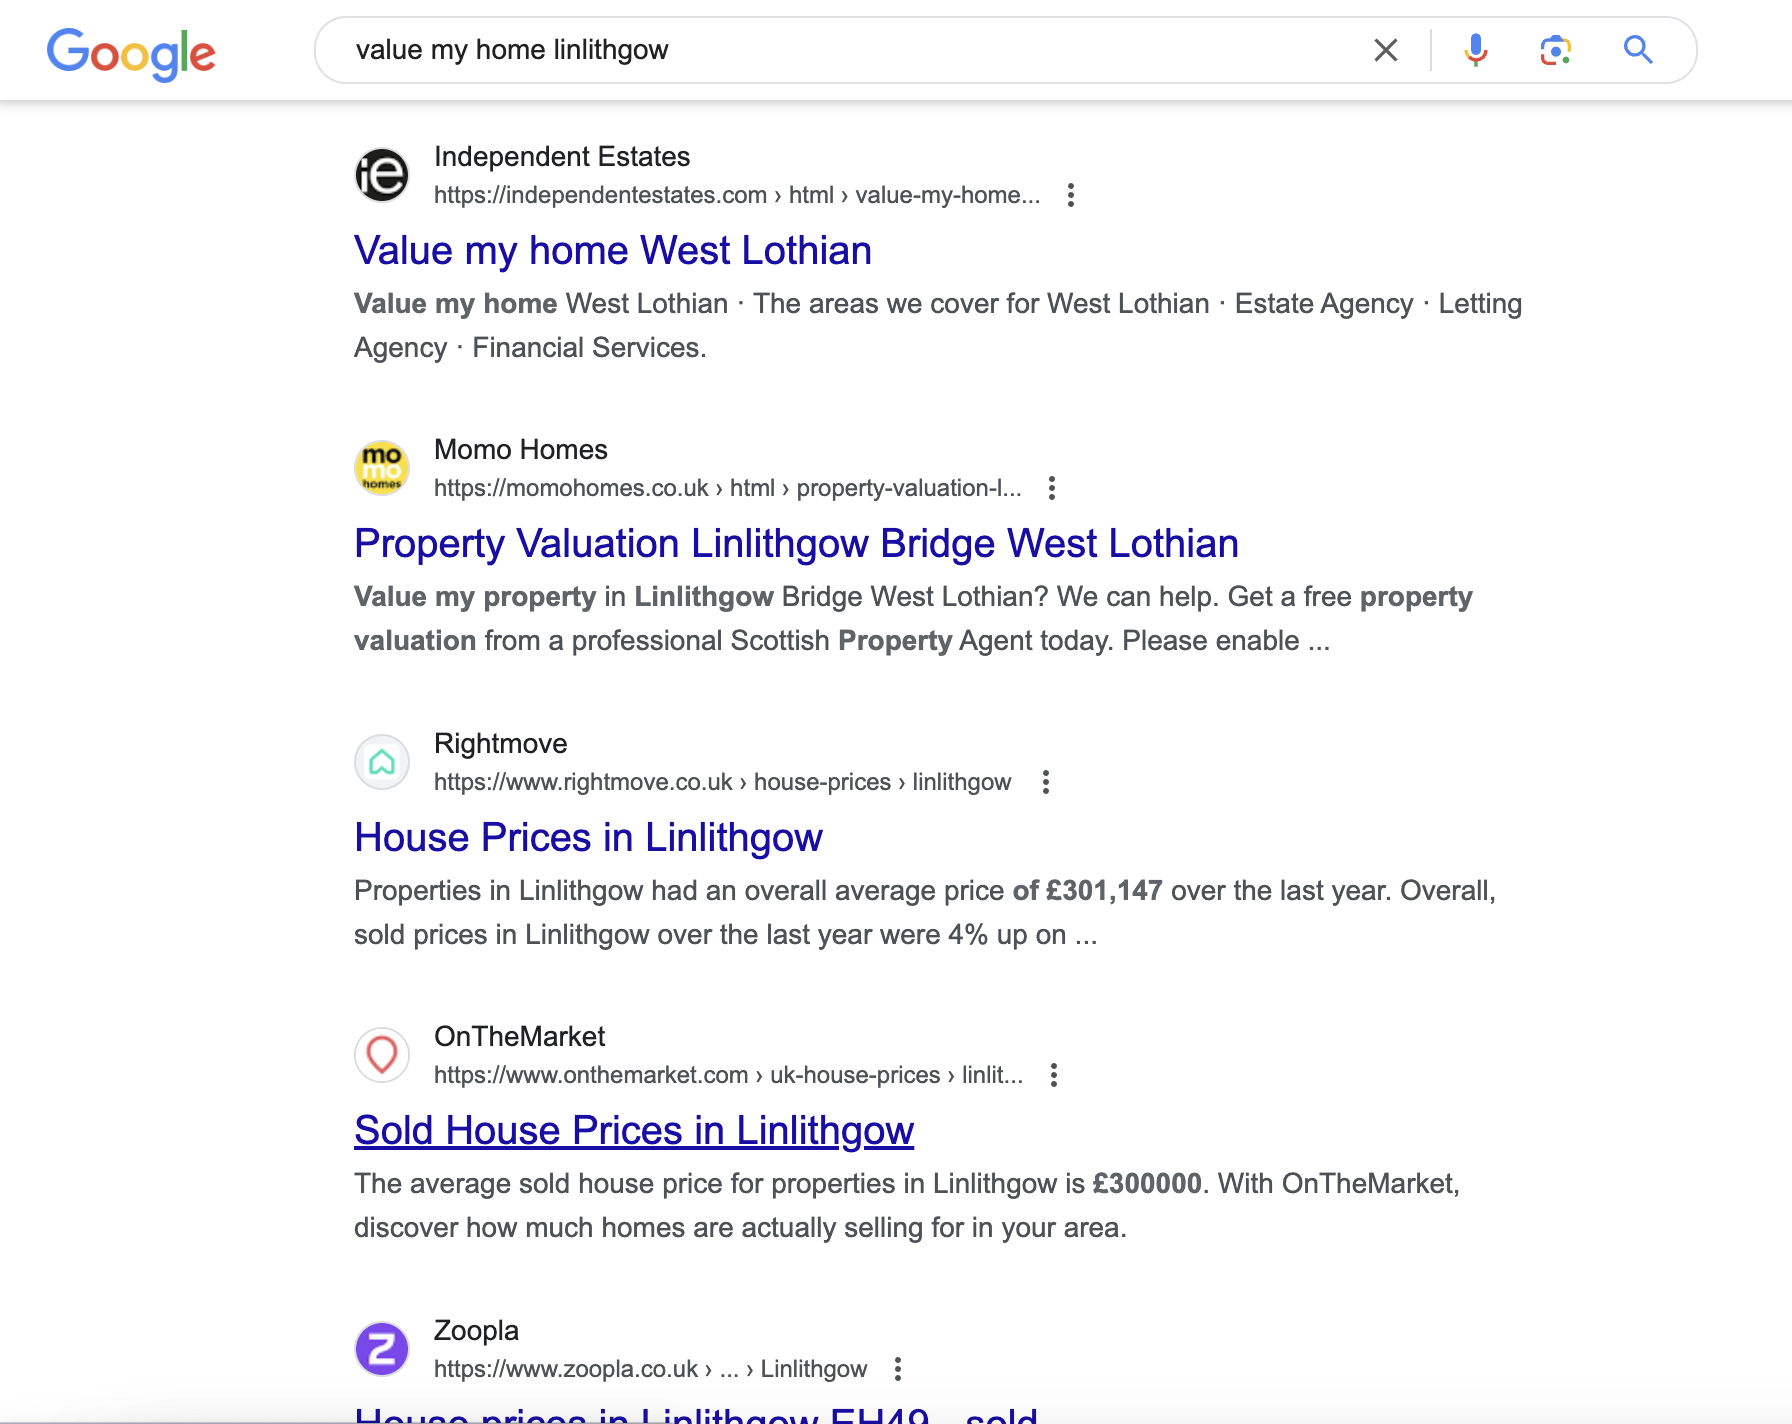Clear the search query text
Image resolution: width=1792 pixels, height=1424 pixels.
coord(1385,50)
